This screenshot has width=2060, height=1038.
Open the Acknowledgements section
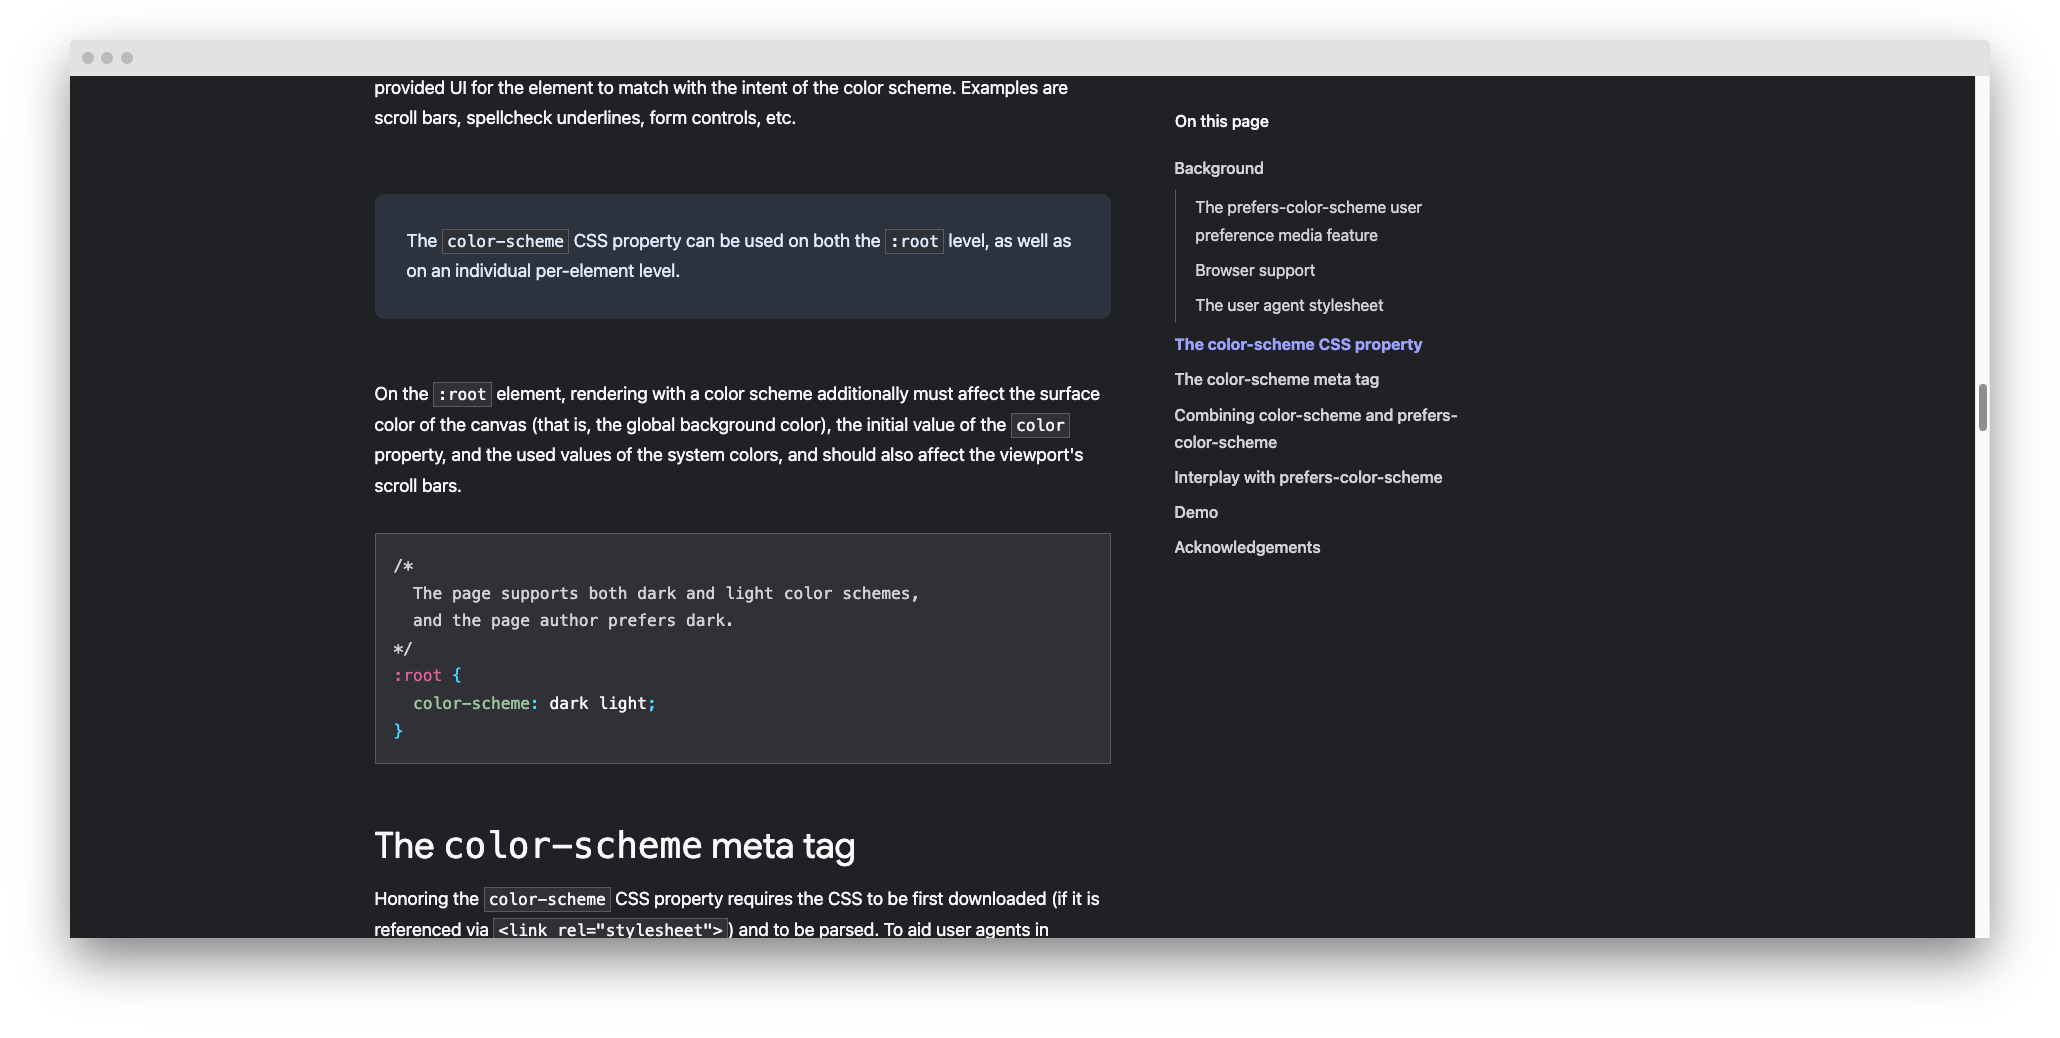click(1246, 547)
